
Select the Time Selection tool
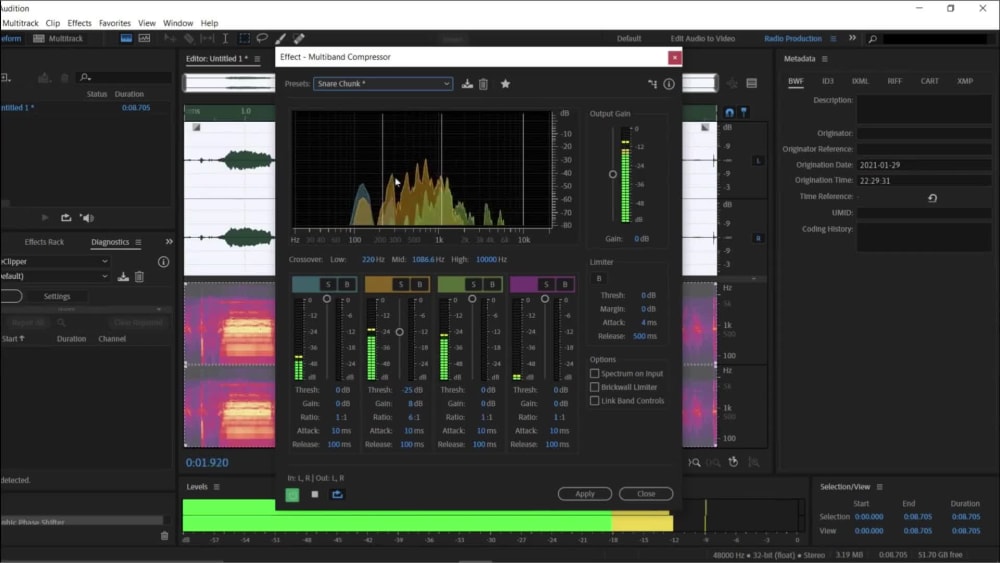tap(225, 38)
